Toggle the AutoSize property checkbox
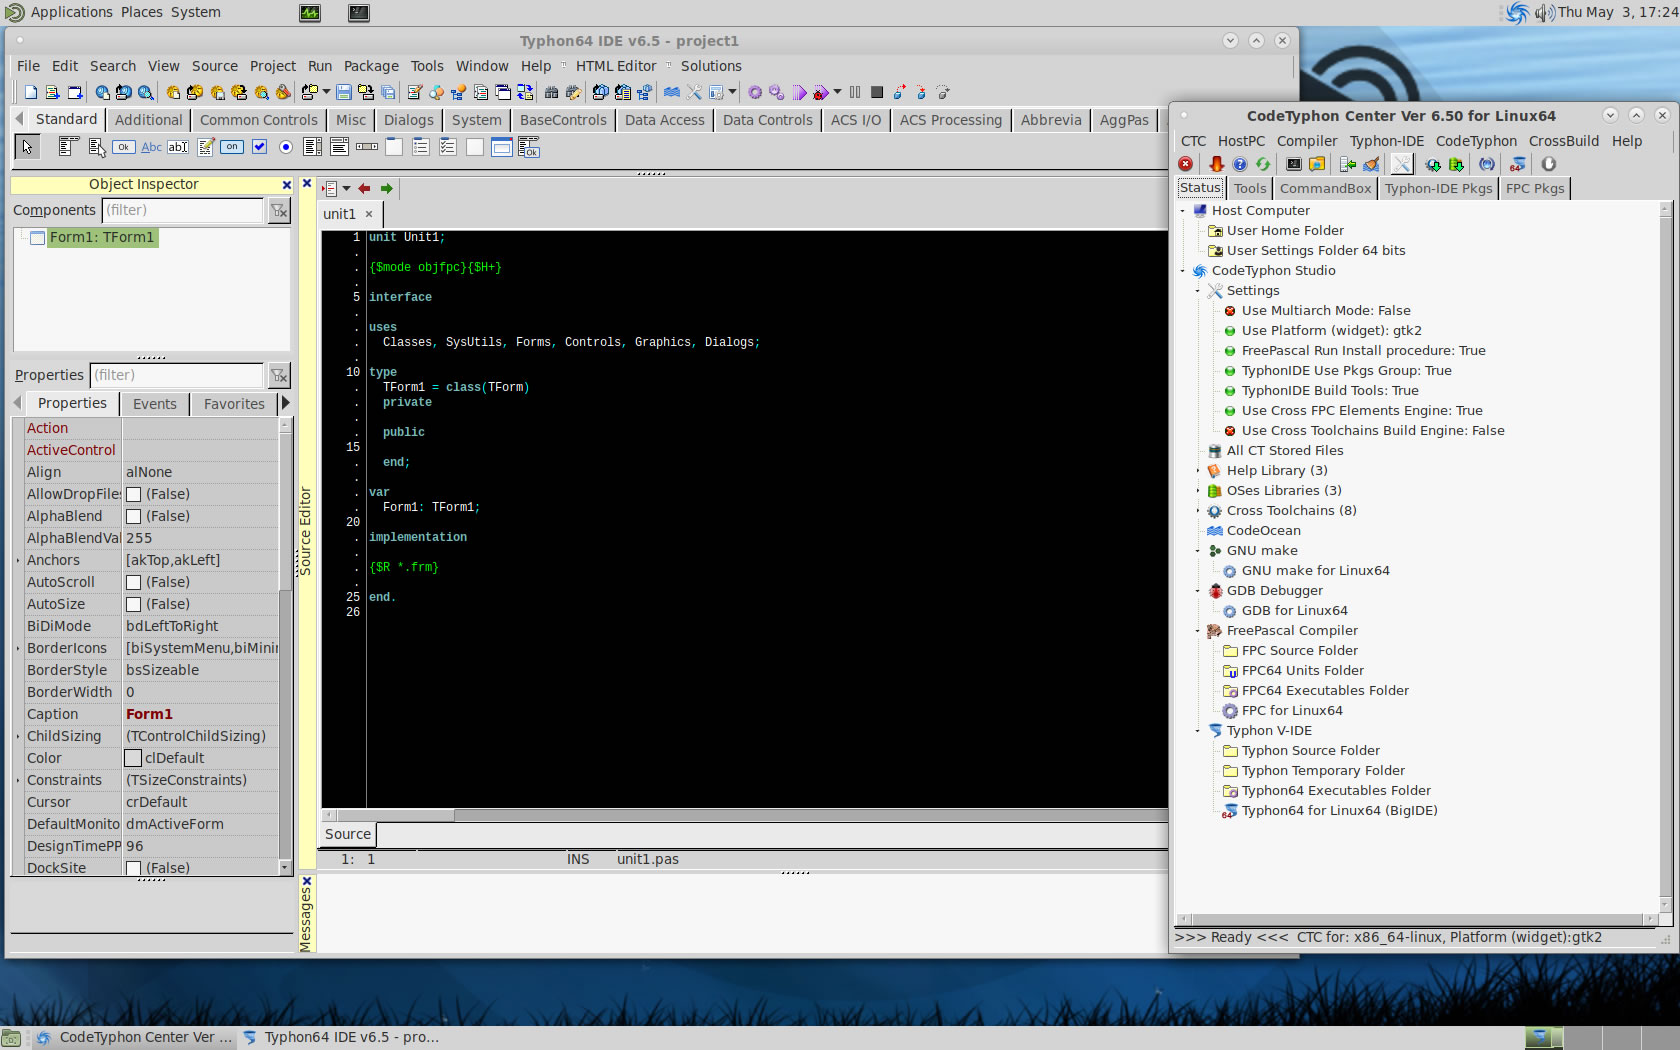This screenshot has width=1680, height=1050. coord(134,604)
